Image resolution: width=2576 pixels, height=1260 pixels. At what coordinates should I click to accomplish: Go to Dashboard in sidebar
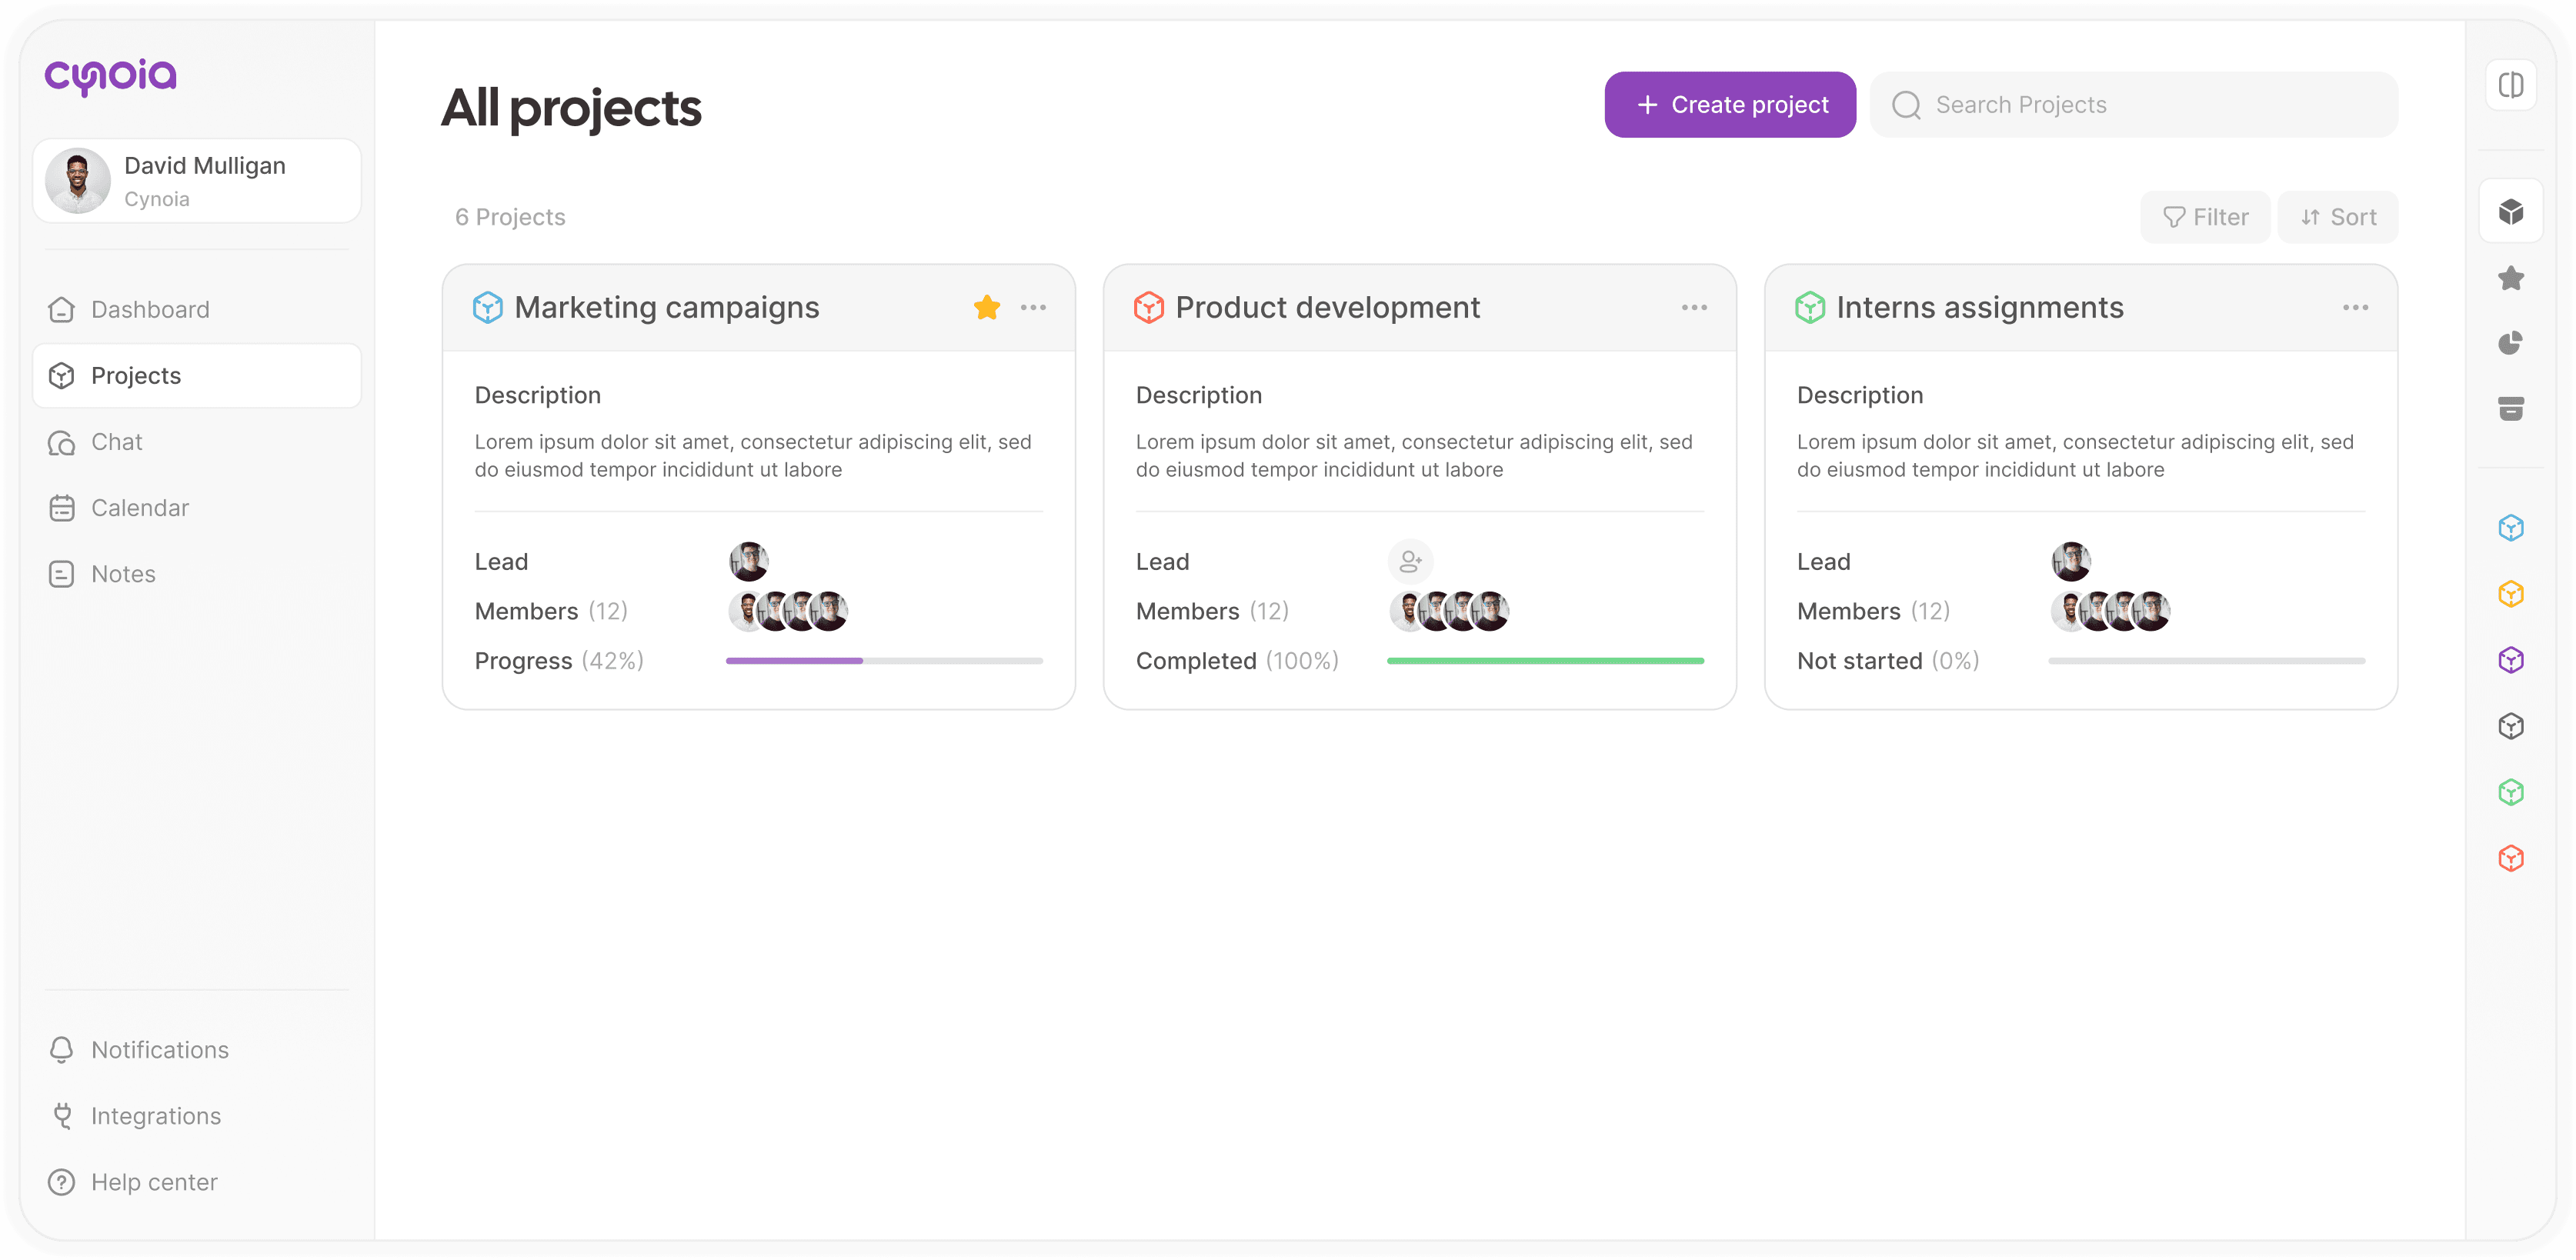coord(150,310)
